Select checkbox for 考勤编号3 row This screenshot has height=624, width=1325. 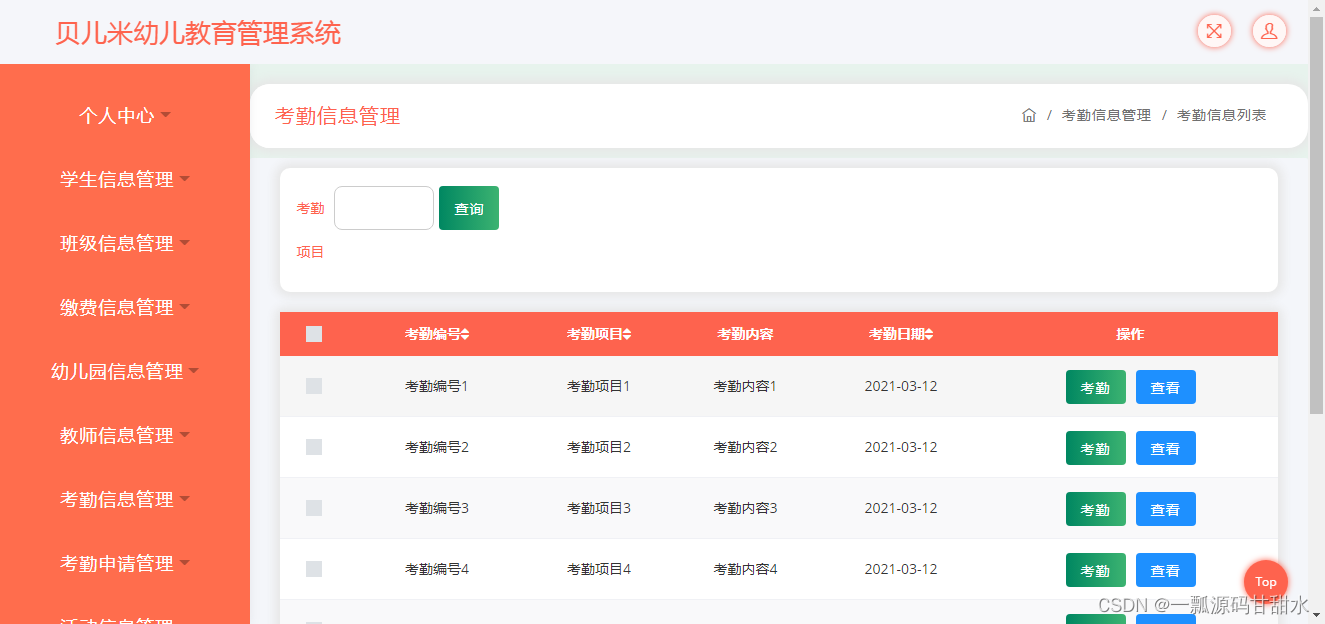(x=314, y=508)
